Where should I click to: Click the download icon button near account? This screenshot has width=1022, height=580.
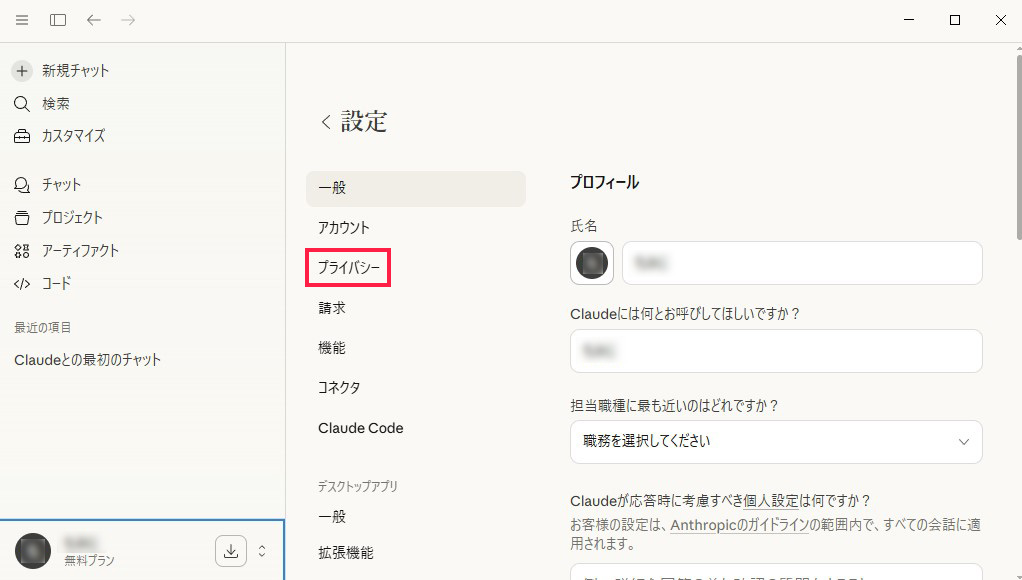tap(230, 551)
